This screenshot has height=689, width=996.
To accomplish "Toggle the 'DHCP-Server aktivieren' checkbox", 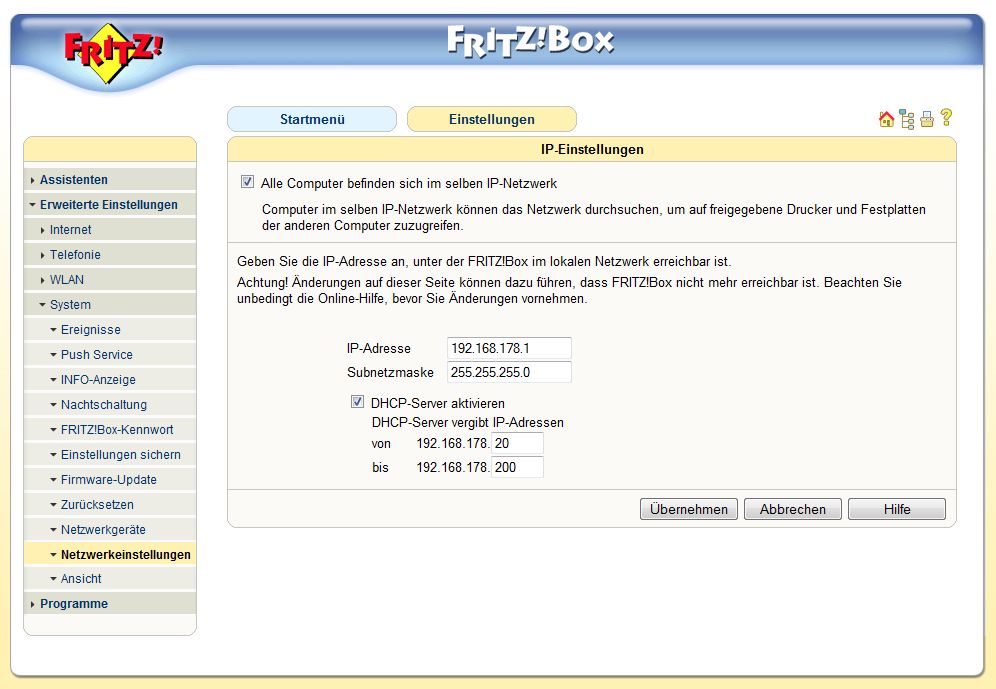I will 358,402.
